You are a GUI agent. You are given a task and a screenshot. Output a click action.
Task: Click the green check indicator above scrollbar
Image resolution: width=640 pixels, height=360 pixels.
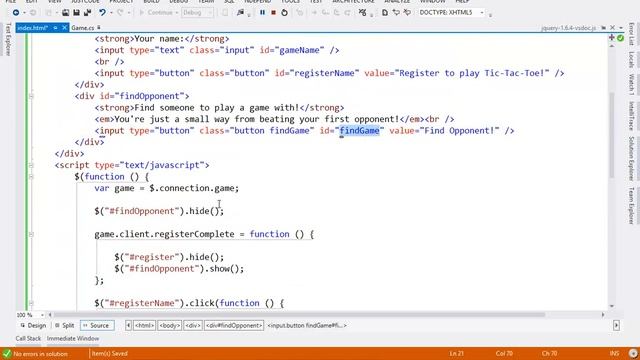pos(620,38)
